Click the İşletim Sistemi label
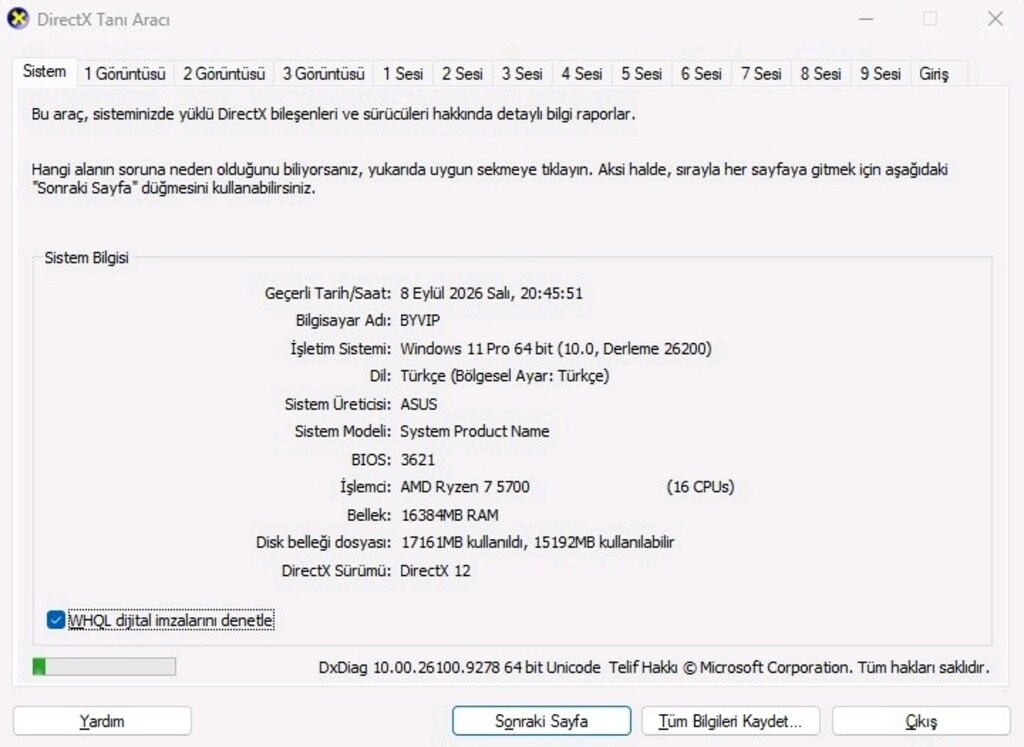Viewport: 1024px width, 747px height. click(341, 349)
